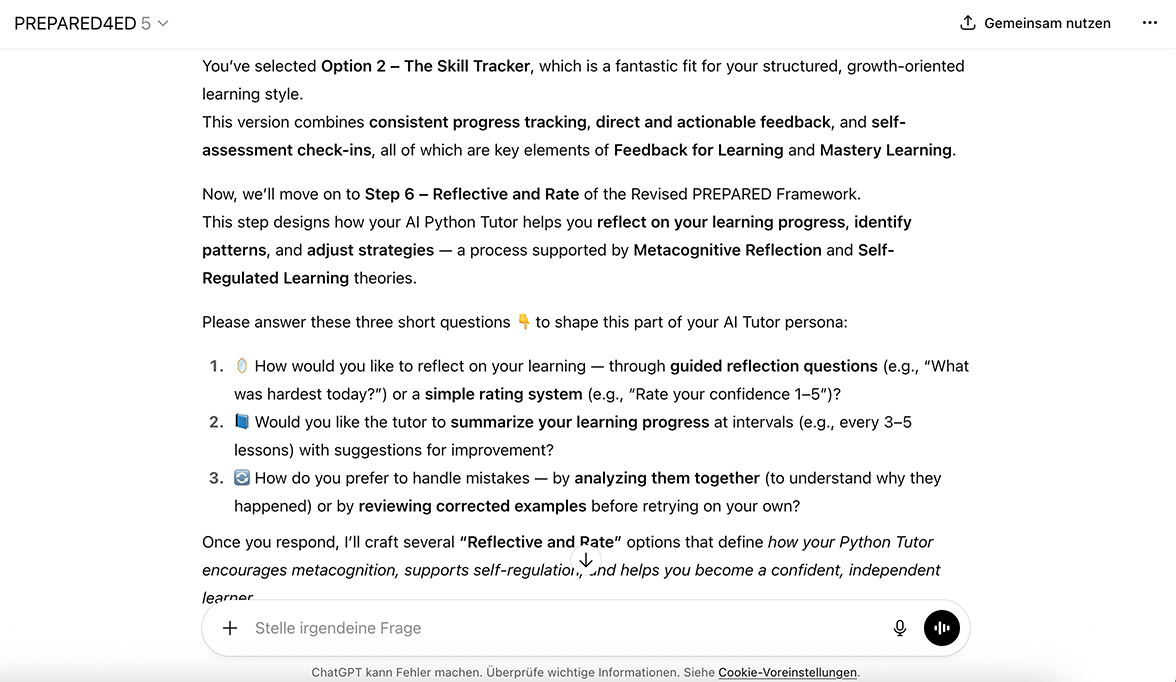Click the mirror emoji in question 1

click(x=242, y=366)
